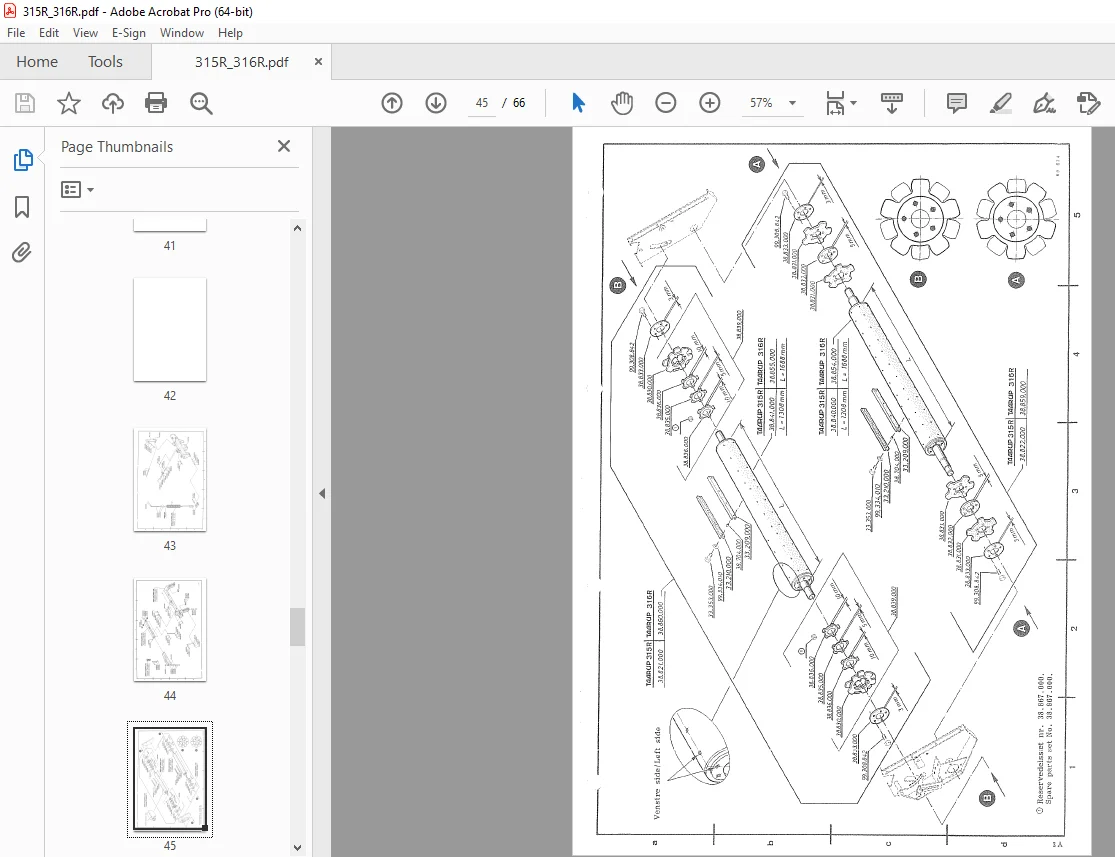Image resolution: width=1115 pixels, height=857 pixels.
Task: Click the thumbnail panel scrollbar handle
Action: (x=297, y=627)
